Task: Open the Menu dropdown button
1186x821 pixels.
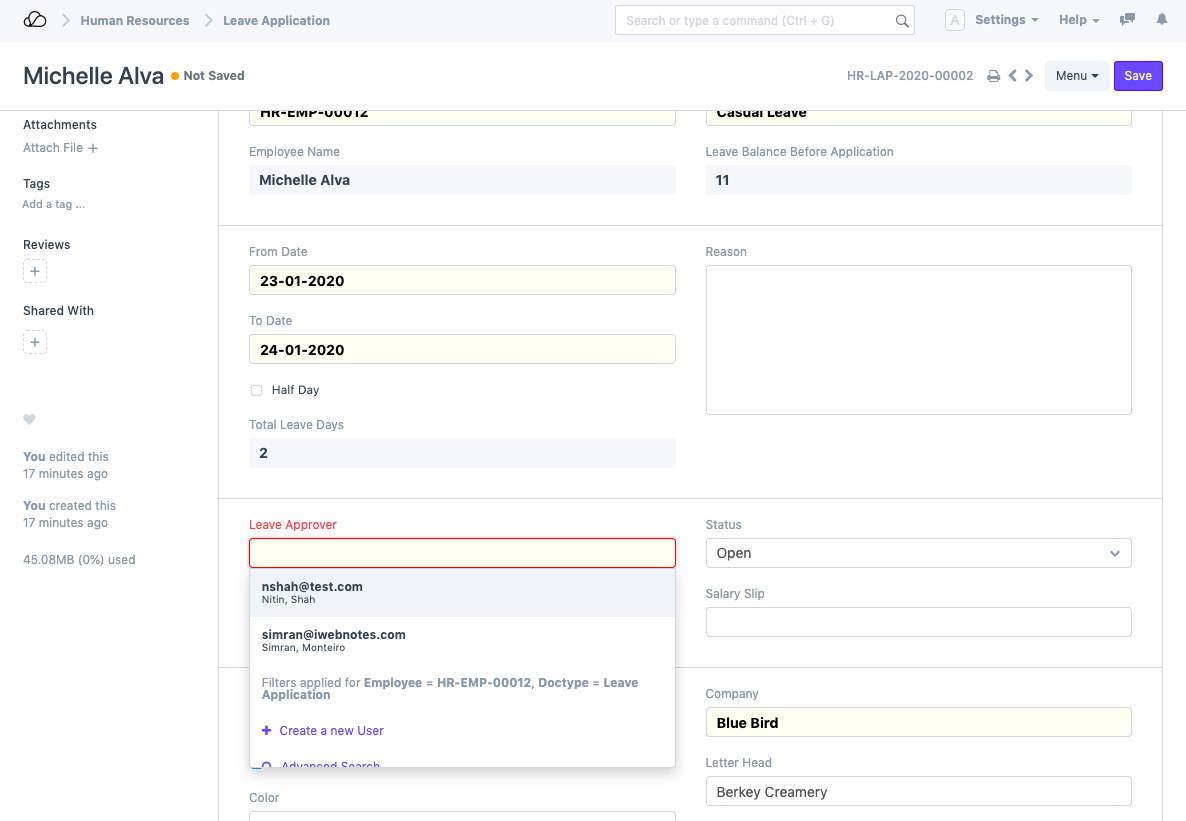Action: 1077,76
